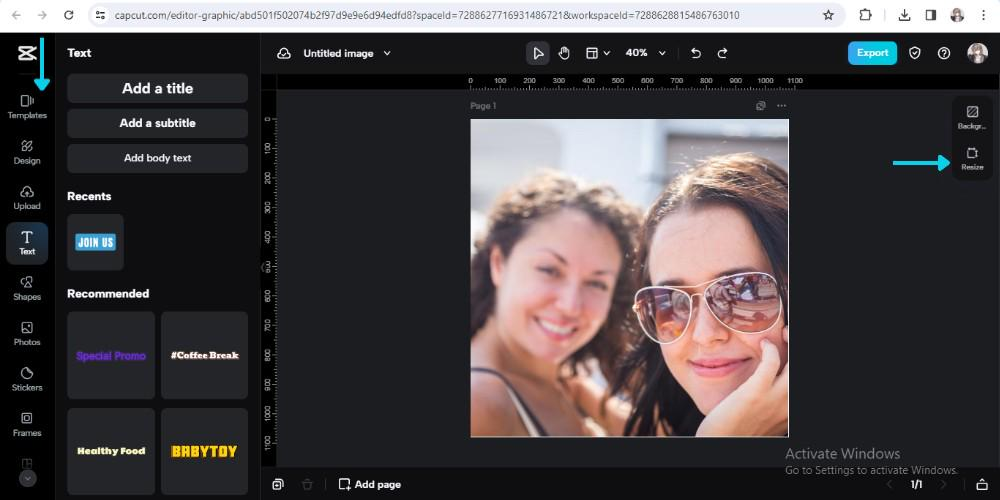Reload the page in browser
The height and width of the screenshot is (500, 1000).
click(68, 15)
